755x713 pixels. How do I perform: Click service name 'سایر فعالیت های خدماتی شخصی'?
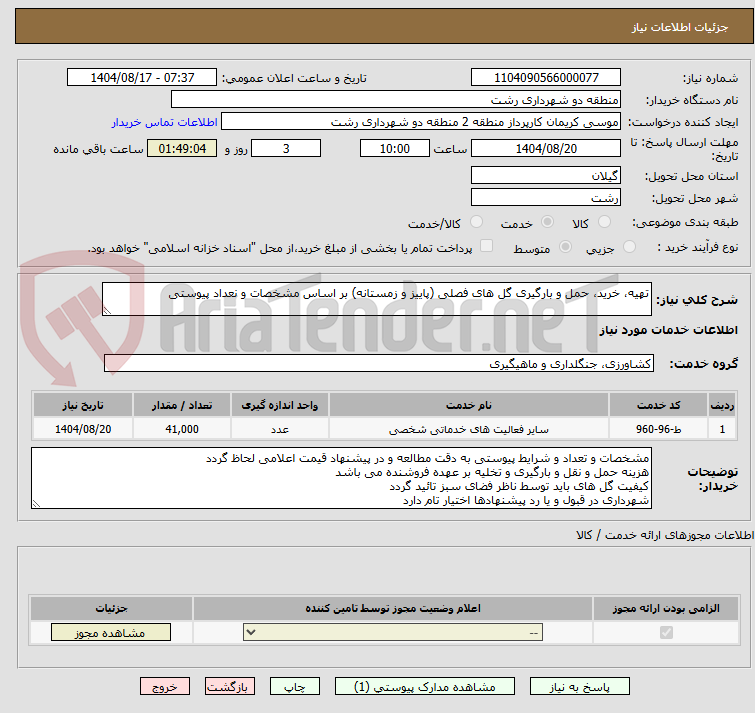469,429
